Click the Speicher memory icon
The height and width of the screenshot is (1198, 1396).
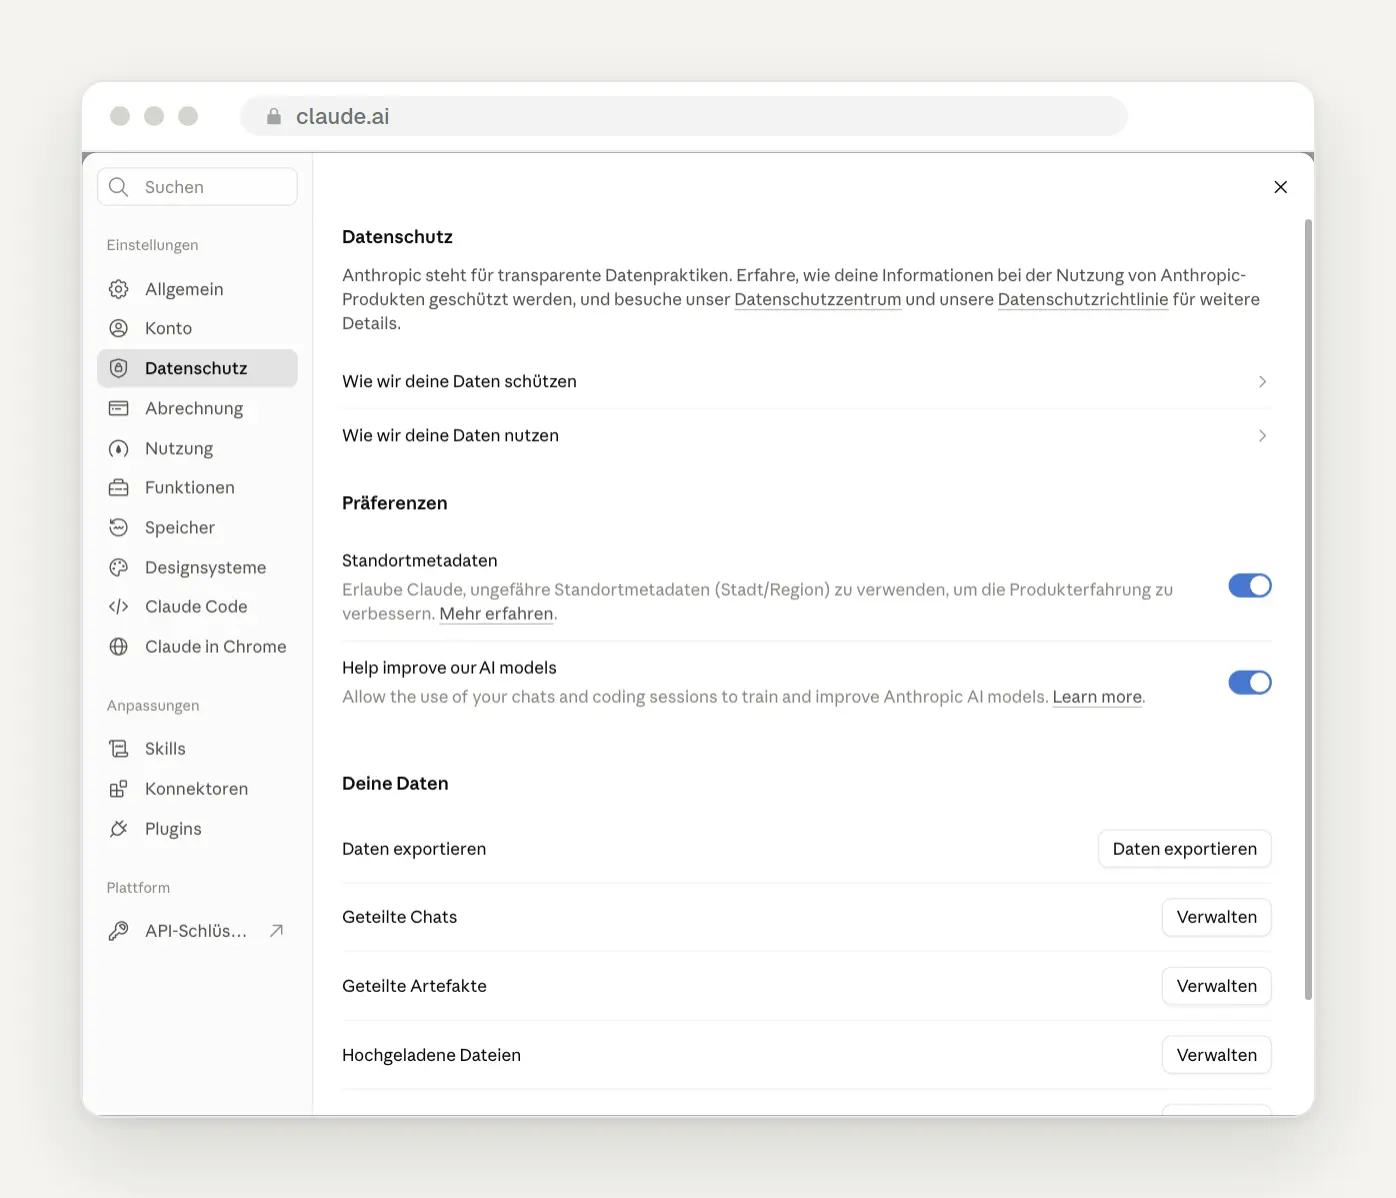click(118, 527)
